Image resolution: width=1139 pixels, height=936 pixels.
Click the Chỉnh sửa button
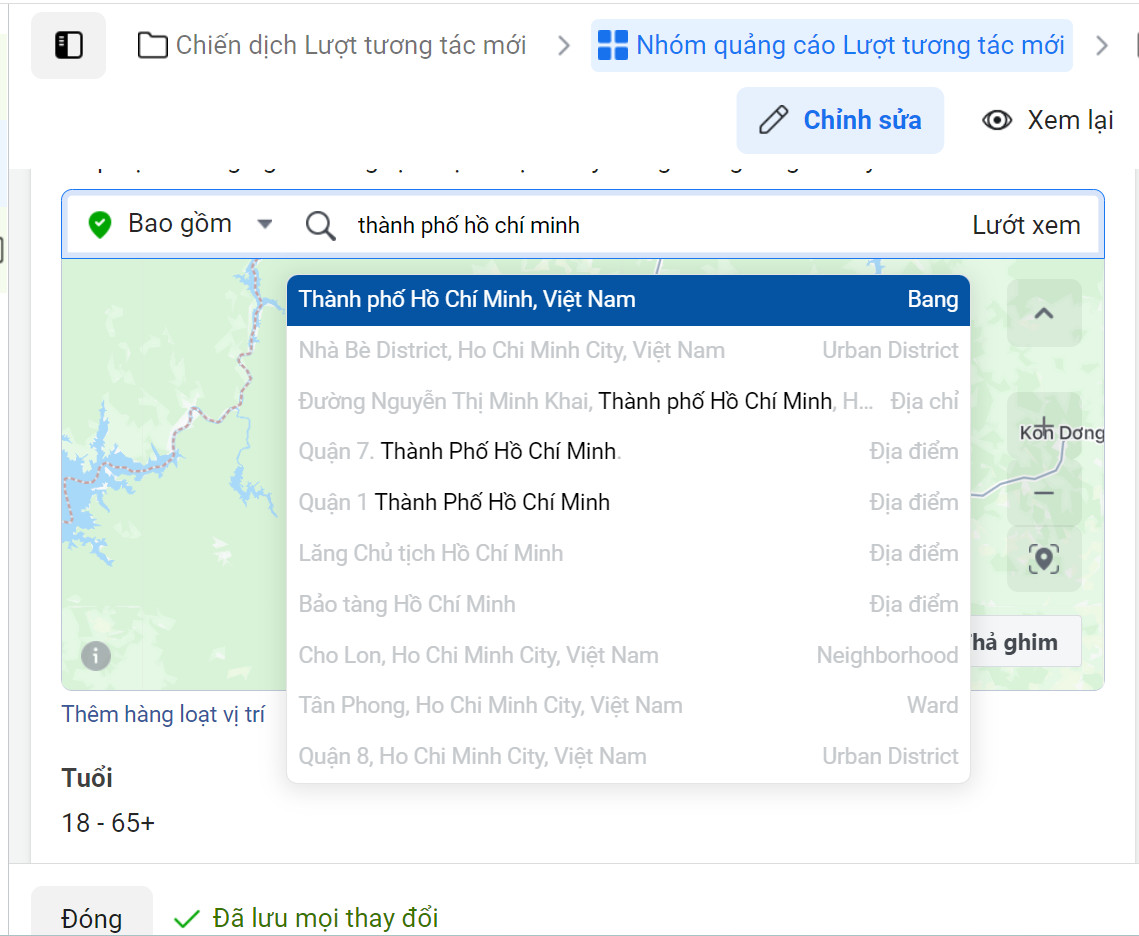(x=840, y=121)
